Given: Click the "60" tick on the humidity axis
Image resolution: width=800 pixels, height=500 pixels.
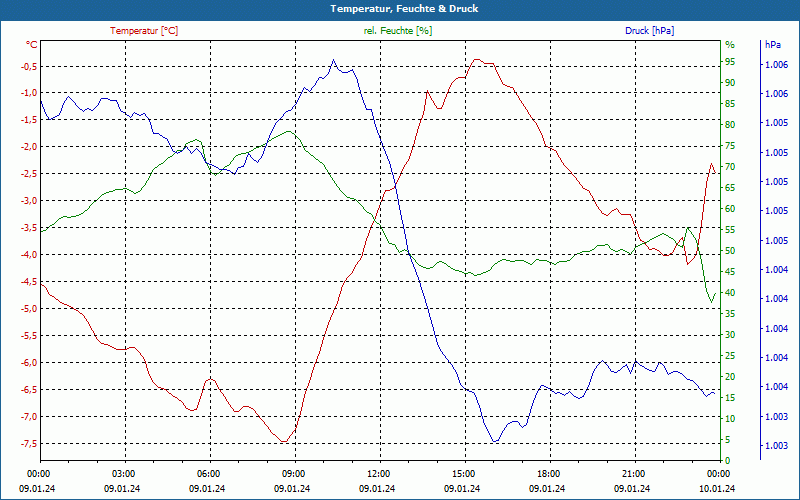Looking at the screenshot, I should tap(730, 209).
